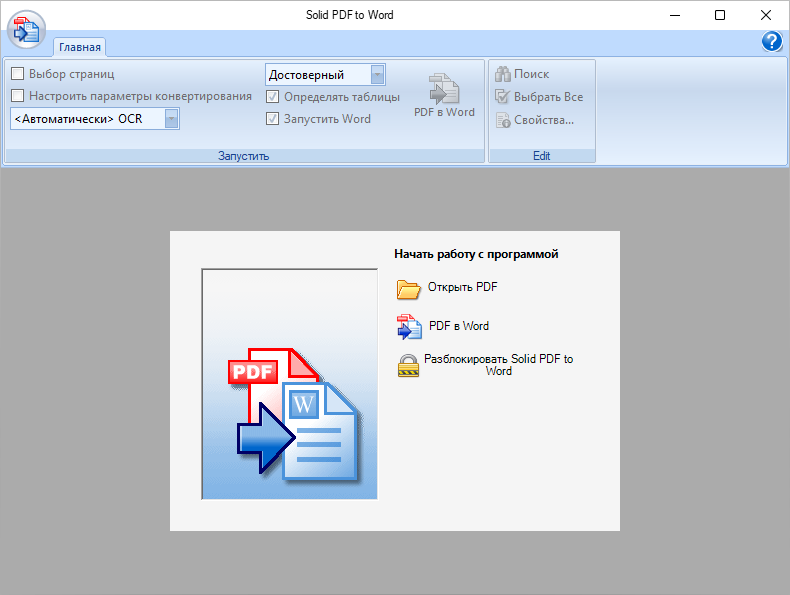Click the Свойства document icon

coord(502,120)
